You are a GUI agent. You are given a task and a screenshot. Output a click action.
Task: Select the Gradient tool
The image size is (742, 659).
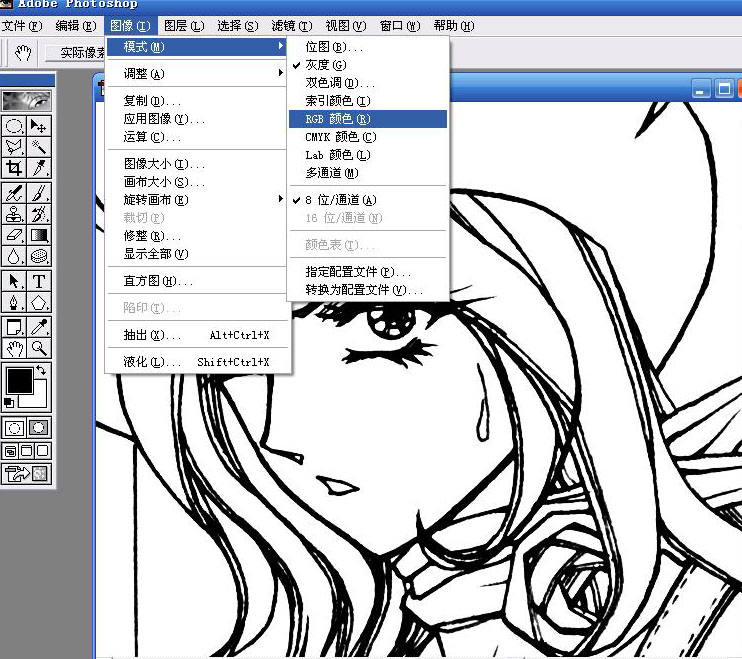pos(39,235)
